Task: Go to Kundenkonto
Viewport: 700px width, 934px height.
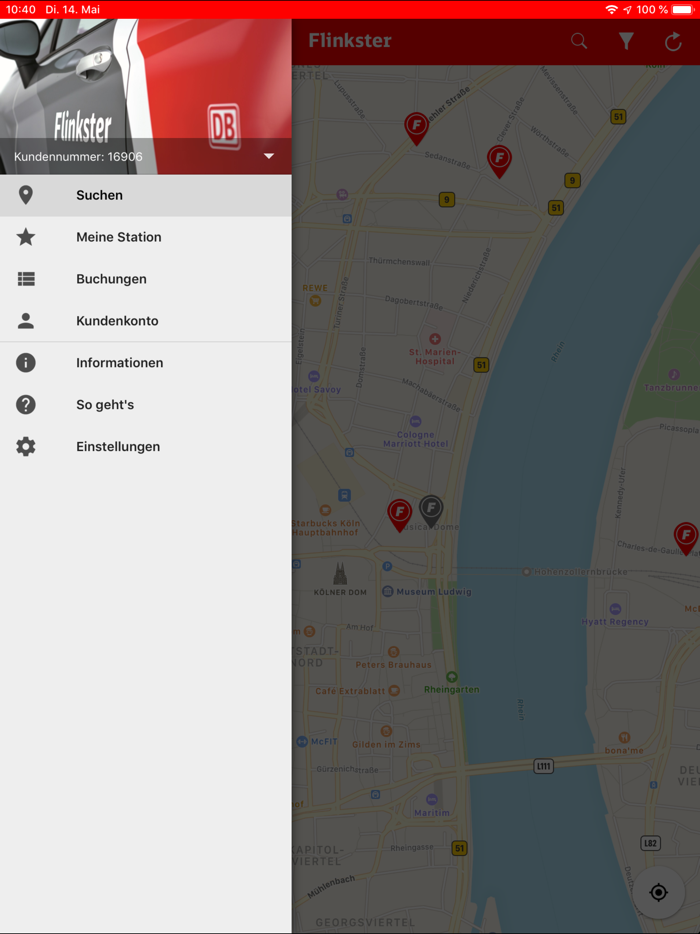Action: [146, 320]
